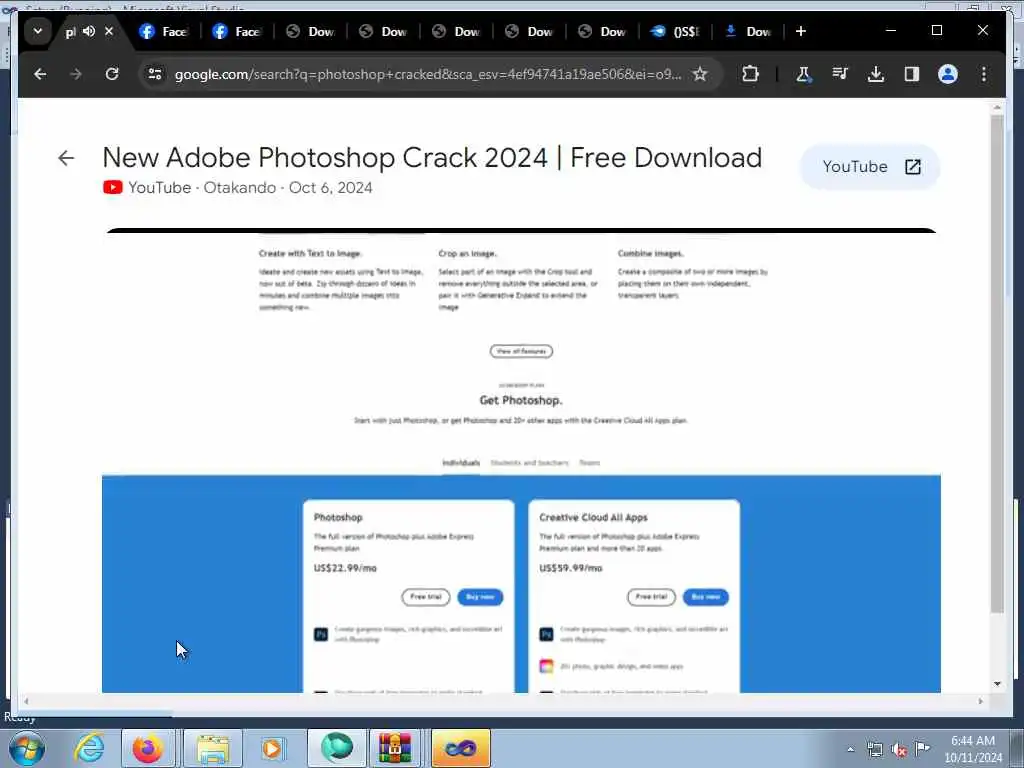The height and width of the screenshot is (768, 1024).
Task: Switch to Visual Studio on taskbar
Action: [x=460, y=748]
